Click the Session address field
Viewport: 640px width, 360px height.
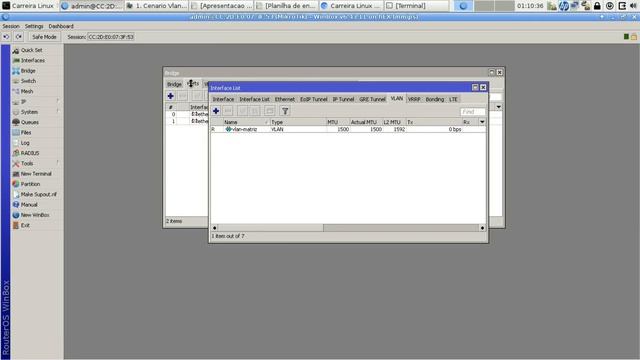pos(111,37)
